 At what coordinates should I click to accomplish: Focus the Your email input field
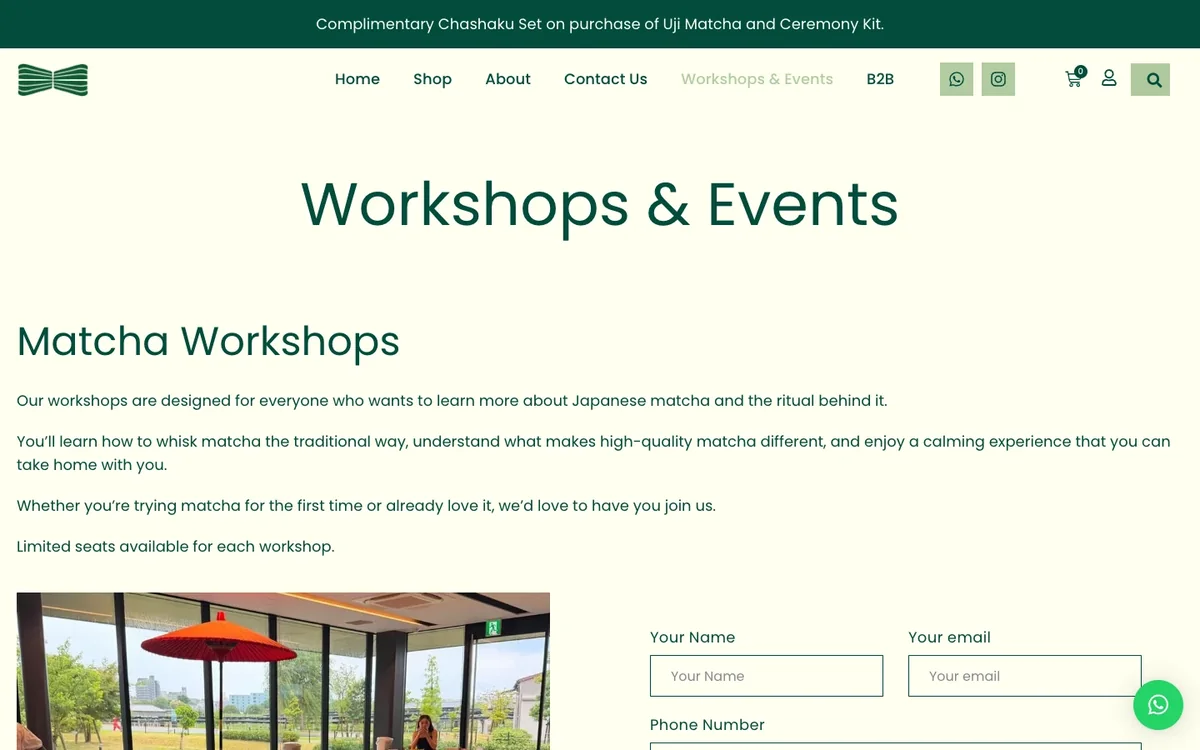point(1024,676)
